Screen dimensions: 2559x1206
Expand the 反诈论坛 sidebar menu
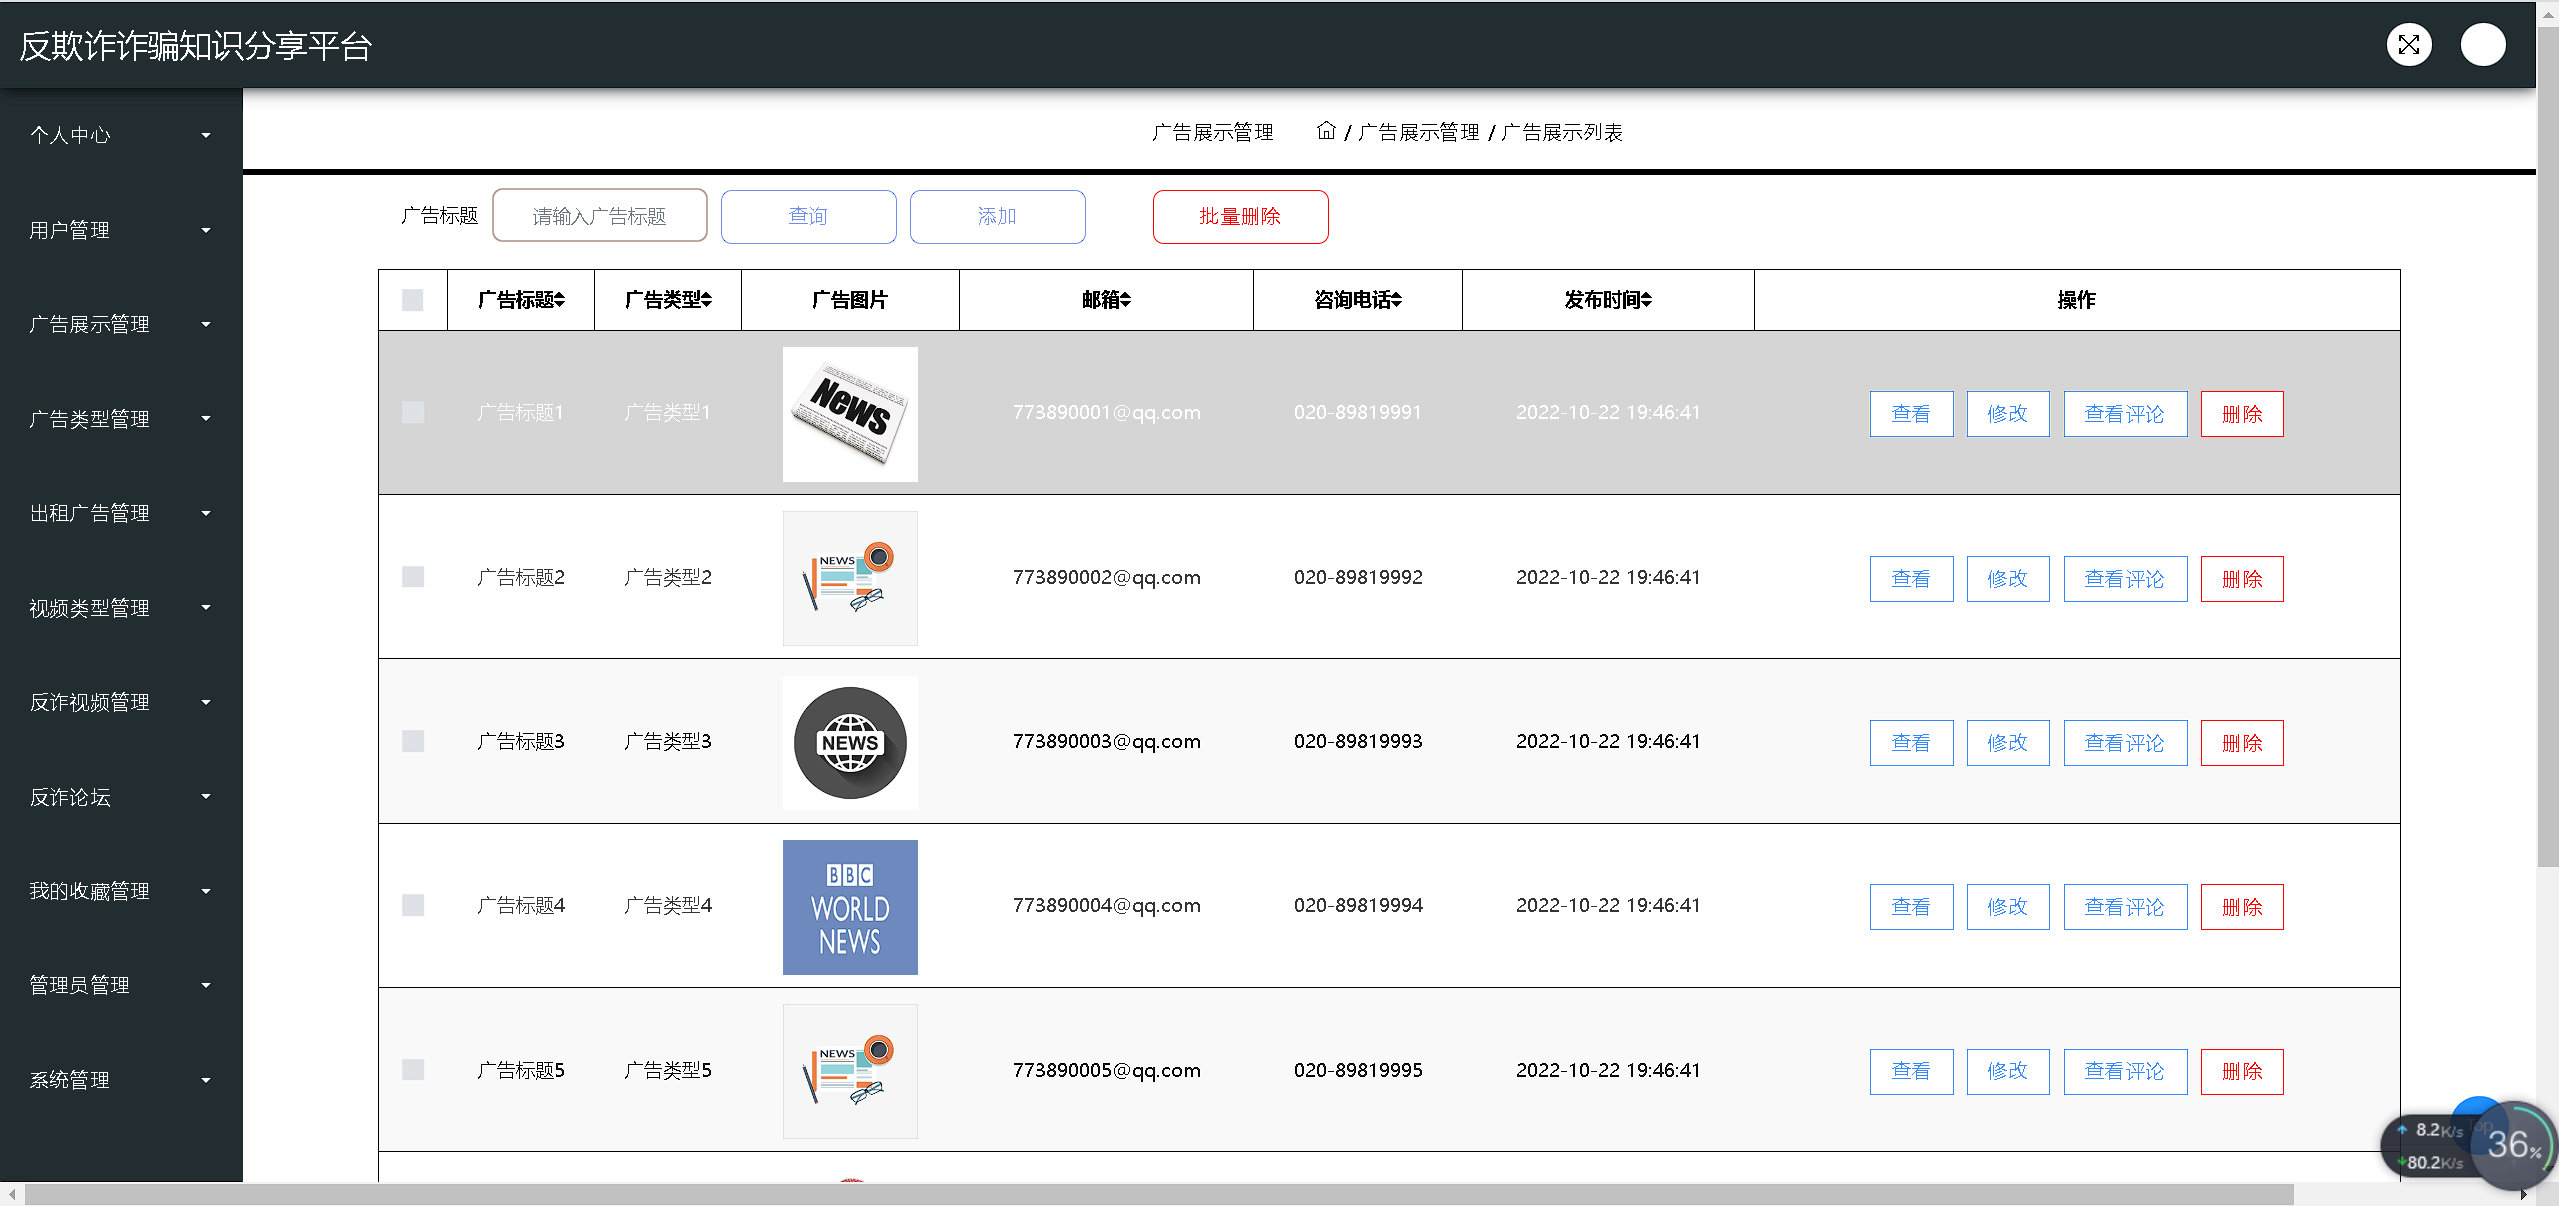coord(121,797)
